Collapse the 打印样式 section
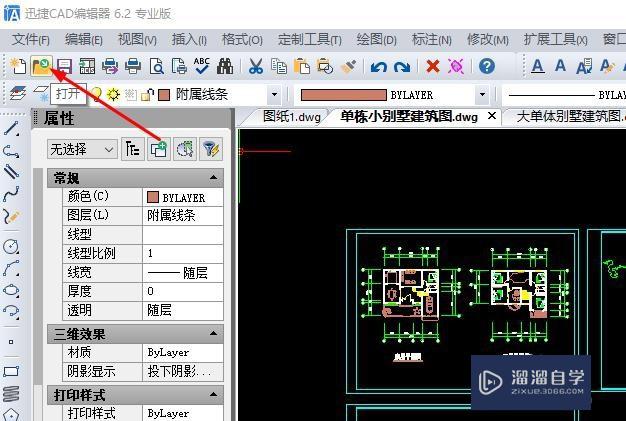Viewport: 626px width, 421px height. pyautogui.click(x=214, y=394)
